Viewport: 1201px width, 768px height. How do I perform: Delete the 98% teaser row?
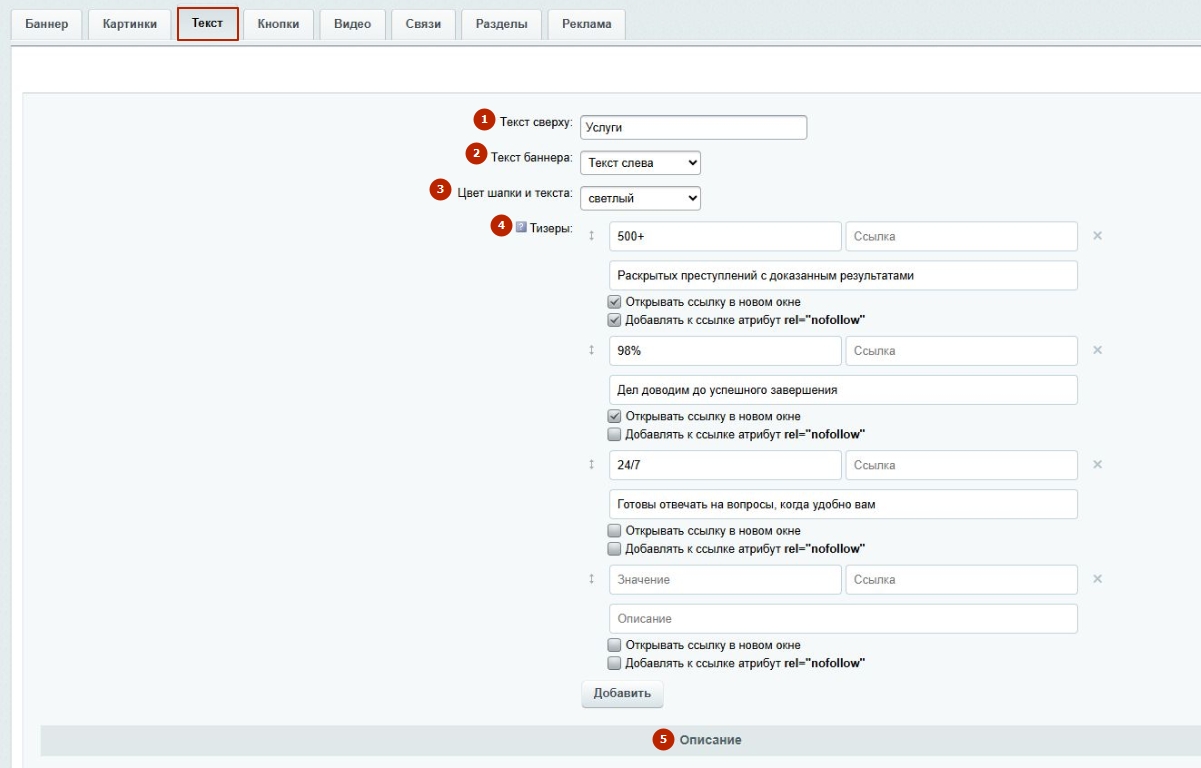coord(1097,350)
